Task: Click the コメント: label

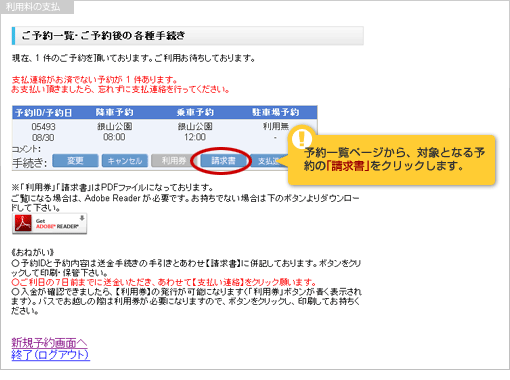Action: 26,149
